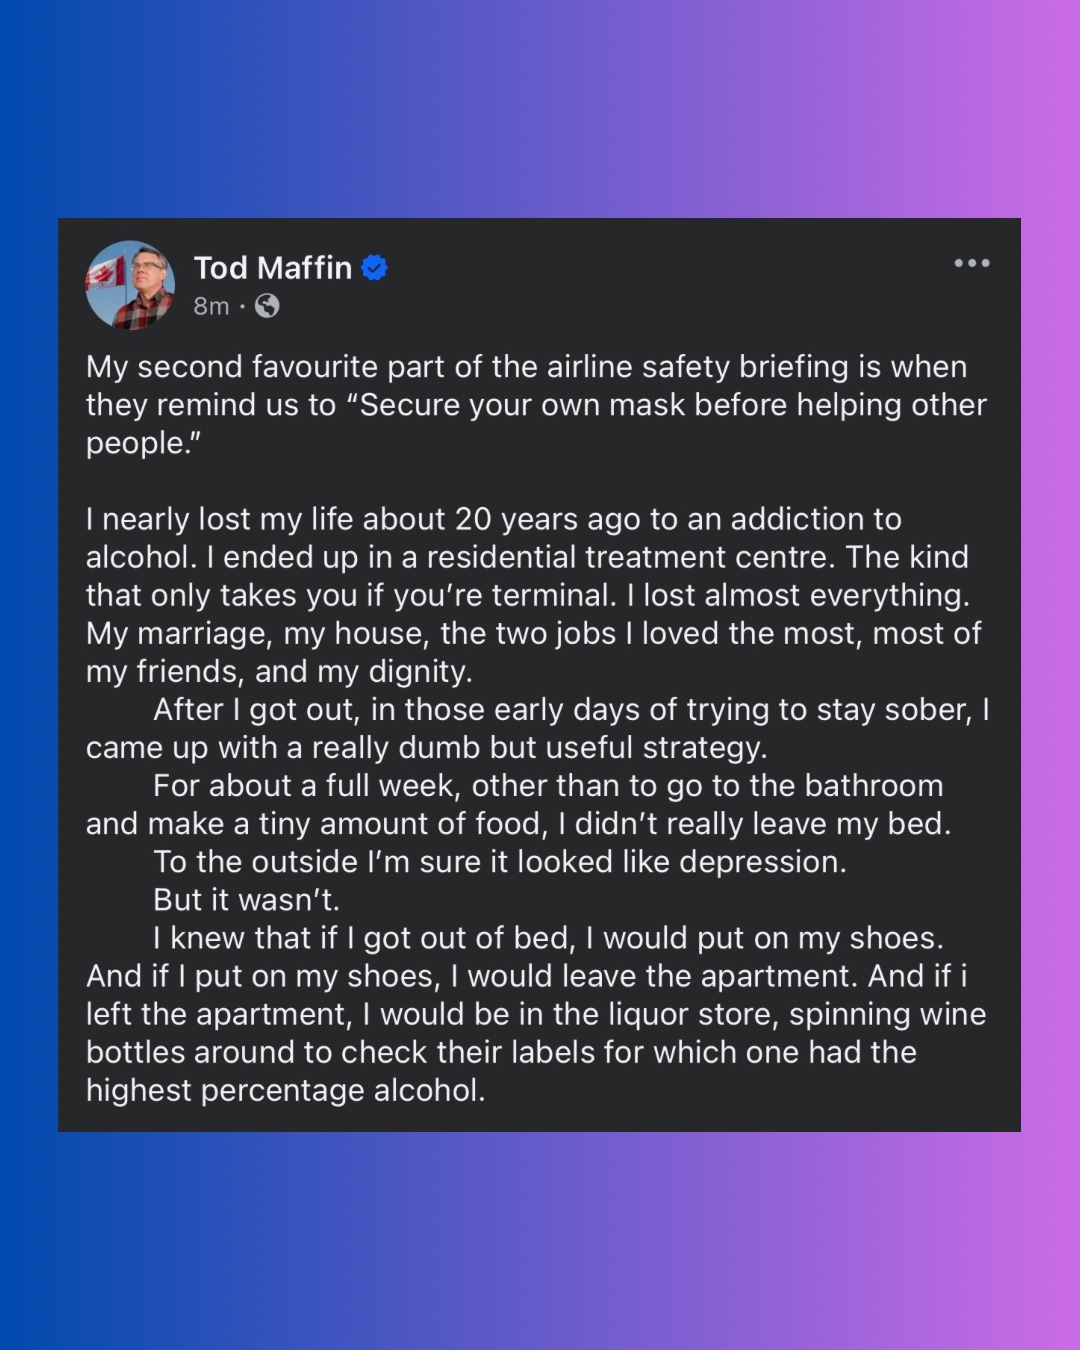Viewport: 1080px width, 1350px height.
Task: Click the Canadian flag in the avatar
Action: [106, 273]
